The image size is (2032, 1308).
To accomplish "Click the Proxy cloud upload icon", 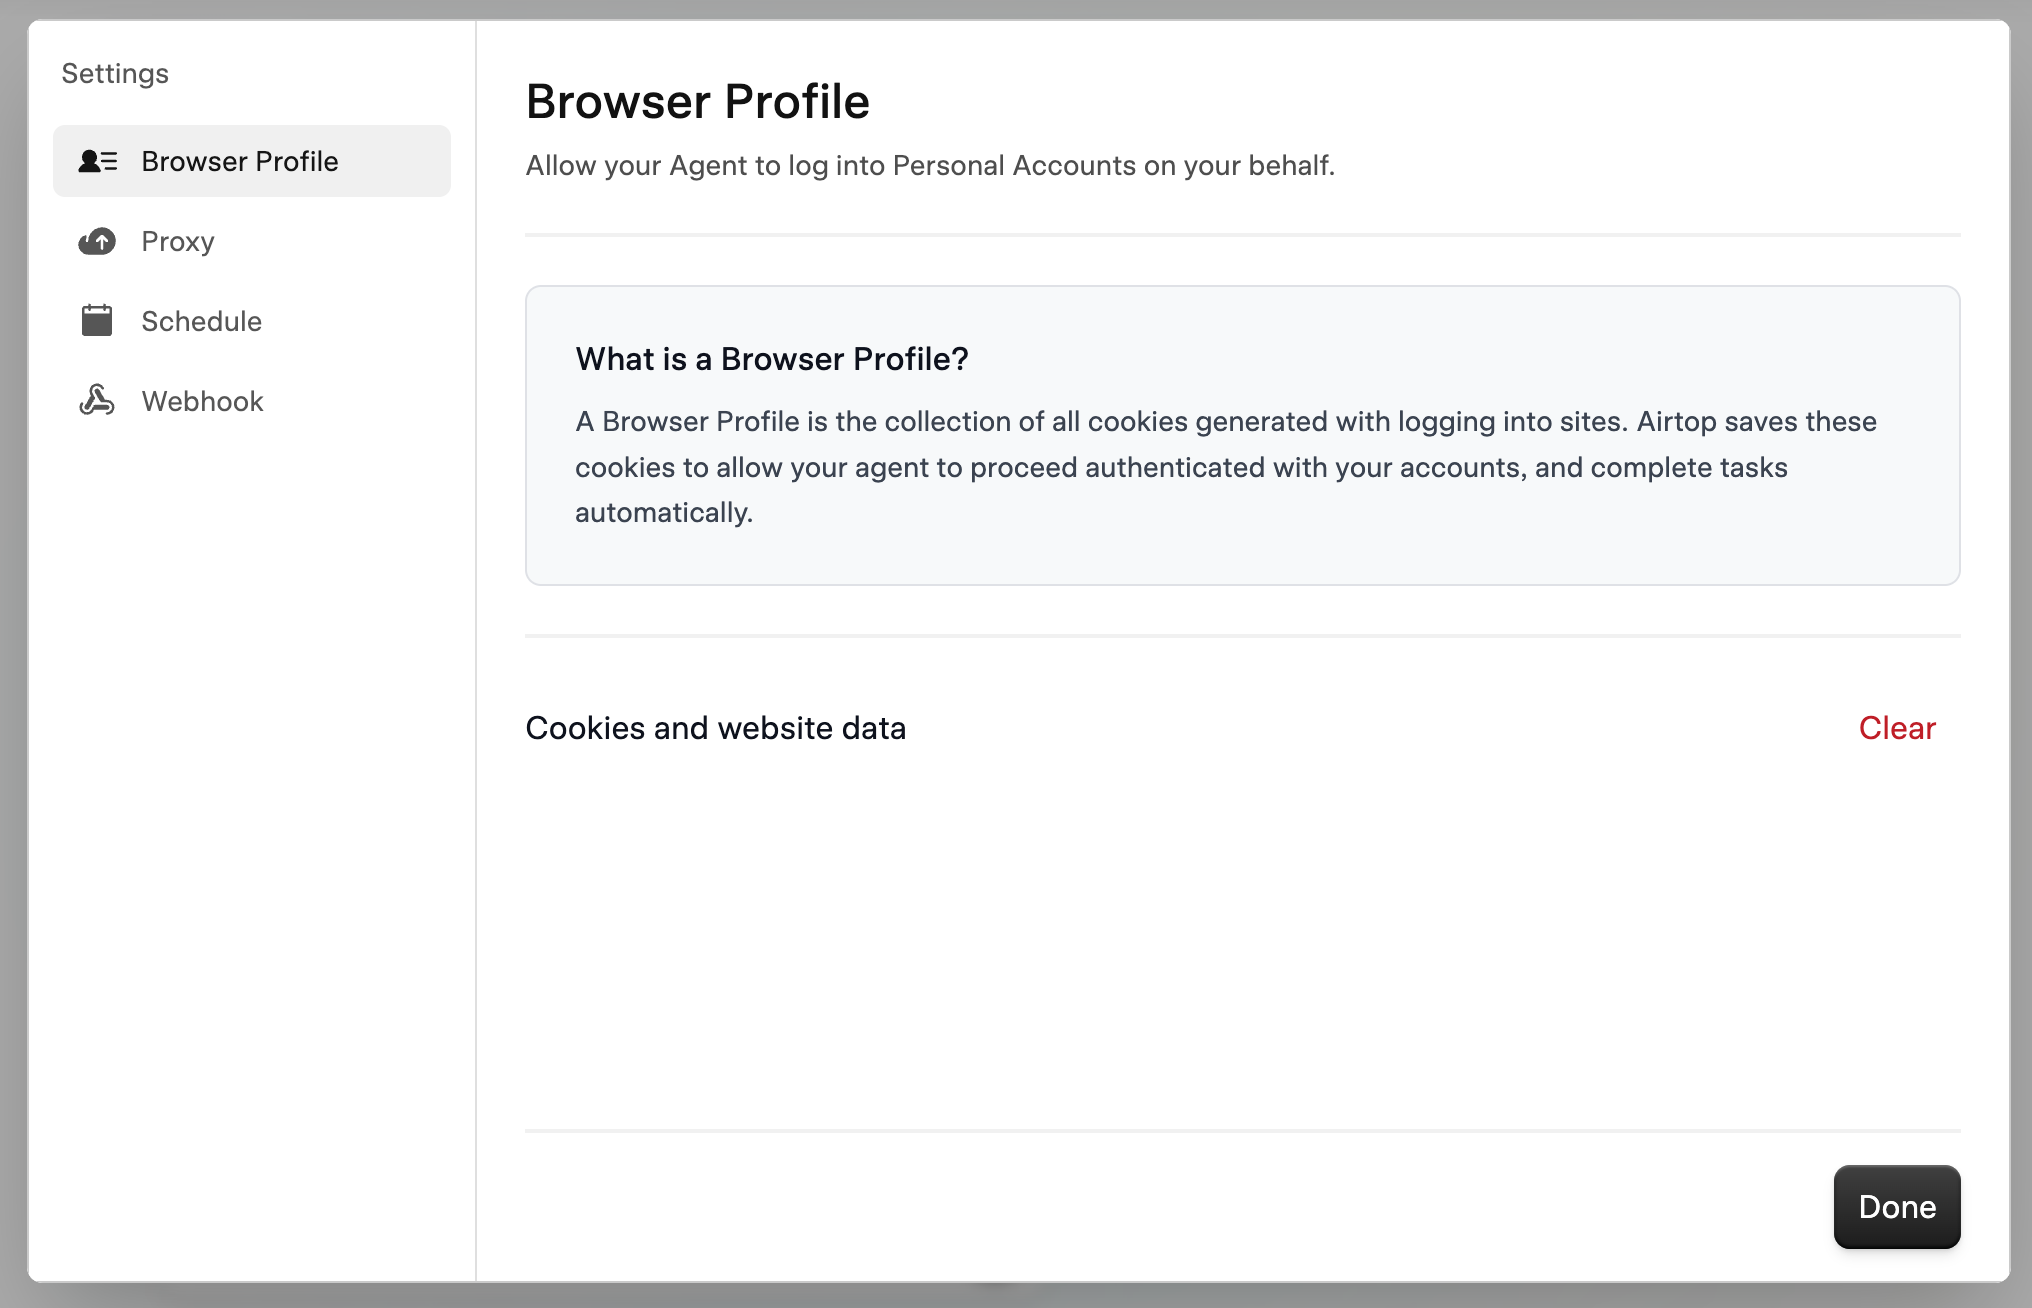I will click(x=97, y=241).
